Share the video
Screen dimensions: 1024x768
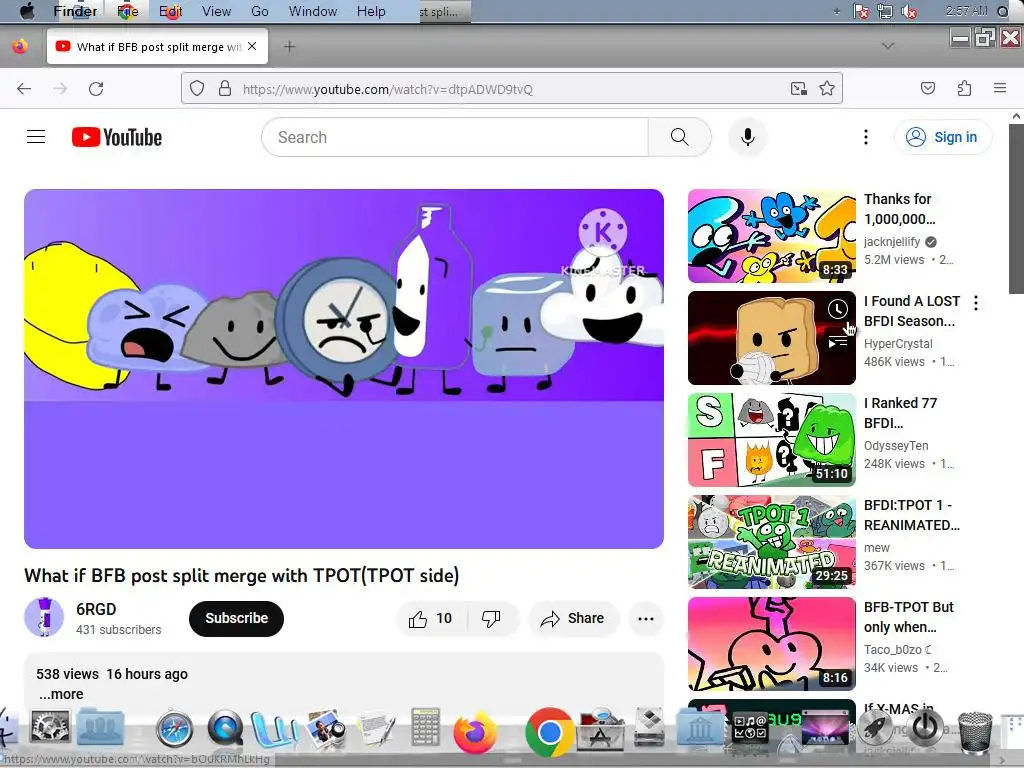(x=573, y=618)
